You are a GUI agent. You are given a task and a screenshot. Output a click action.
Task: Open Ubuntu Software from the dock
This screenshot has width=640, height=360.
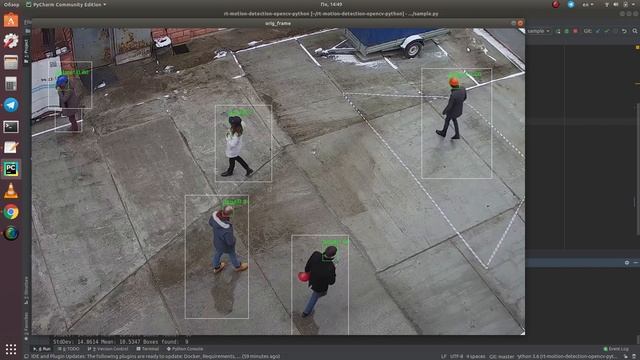pos(11,20)
